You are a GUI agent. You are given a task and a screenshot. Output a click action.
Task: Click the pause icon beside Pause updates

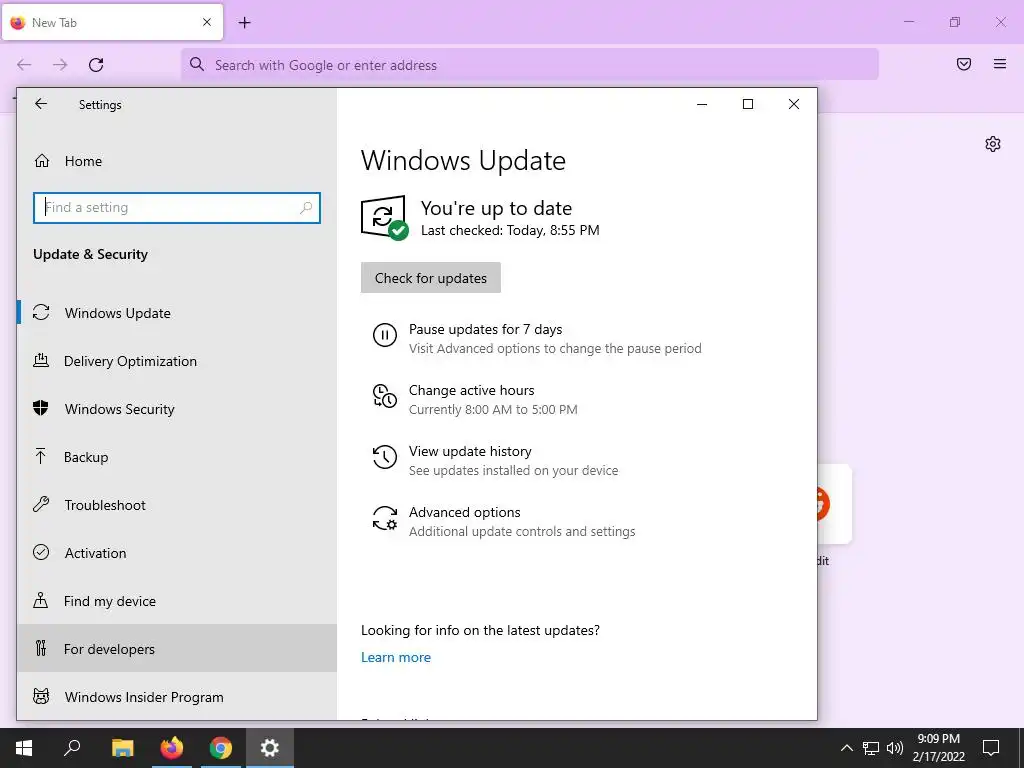(385, 336)
